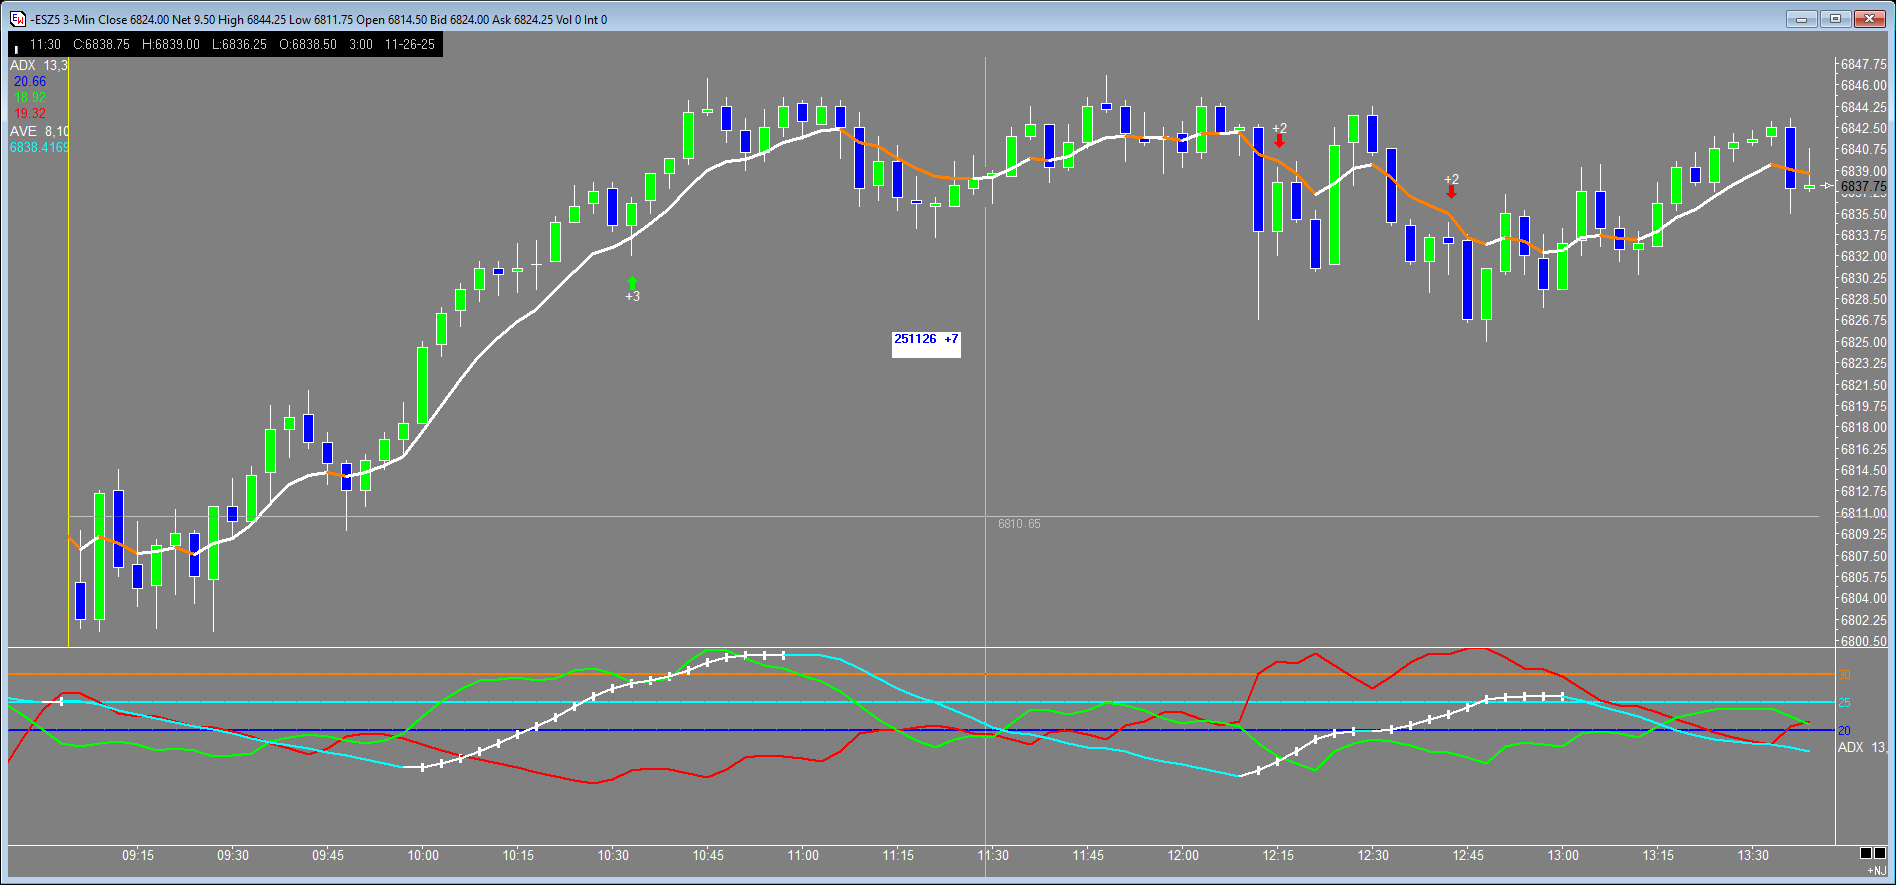
Task: Maximize the chart window
Action: 1836,18
